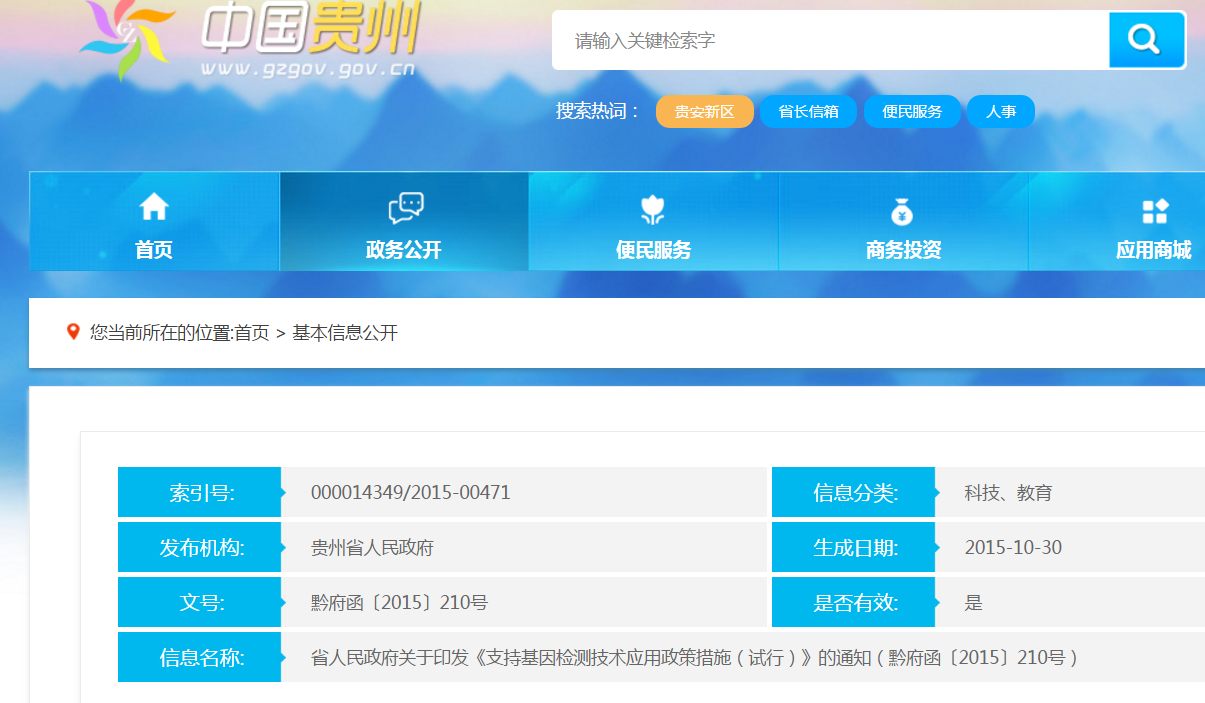Image resolution: width=1205 pixels, height=703 pixels.
Task: Select the 贵安新区 hot search tag
Action: pyautogui.click(x=704, y=112)
